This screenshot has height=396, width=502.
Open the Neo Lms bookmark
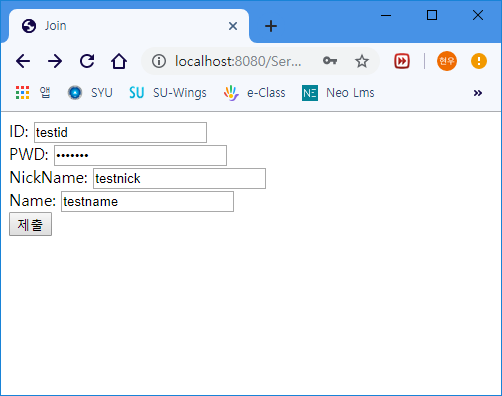338,93
